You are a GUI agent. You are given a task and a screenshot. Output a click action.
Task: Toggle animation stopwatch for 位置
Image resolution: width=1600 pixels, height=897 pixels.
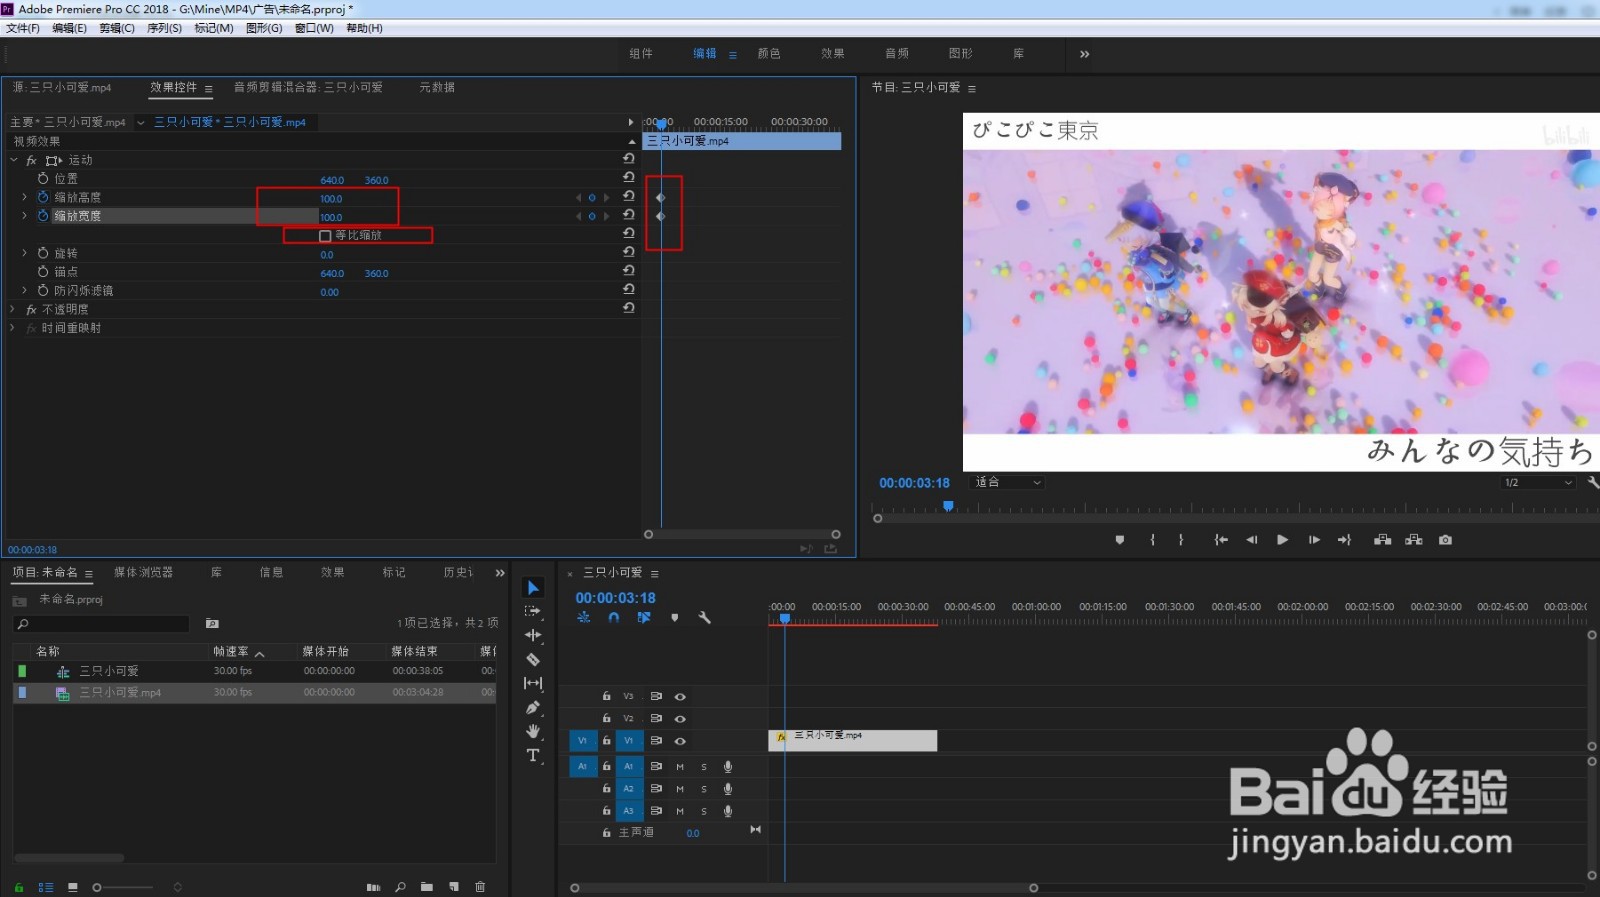pyautogui.click(x=43, y=178)
